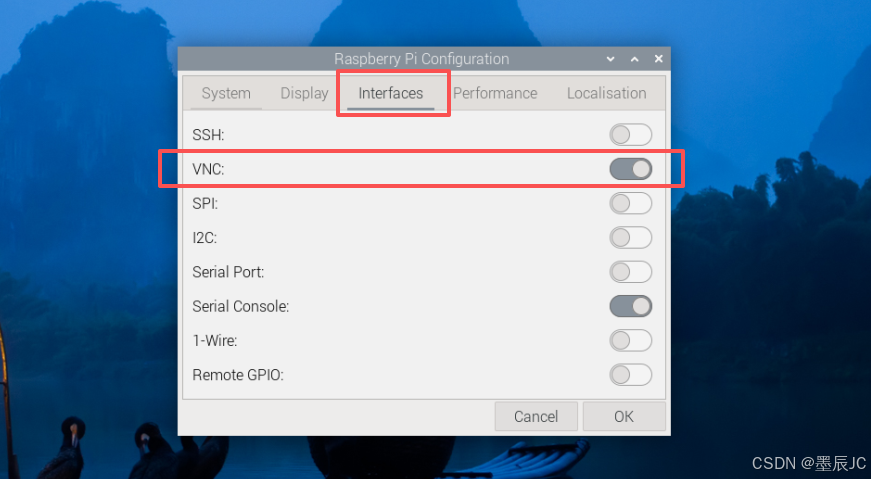871x479 pixels.
Task: Open the Display tab
Action: click(304, 93)
